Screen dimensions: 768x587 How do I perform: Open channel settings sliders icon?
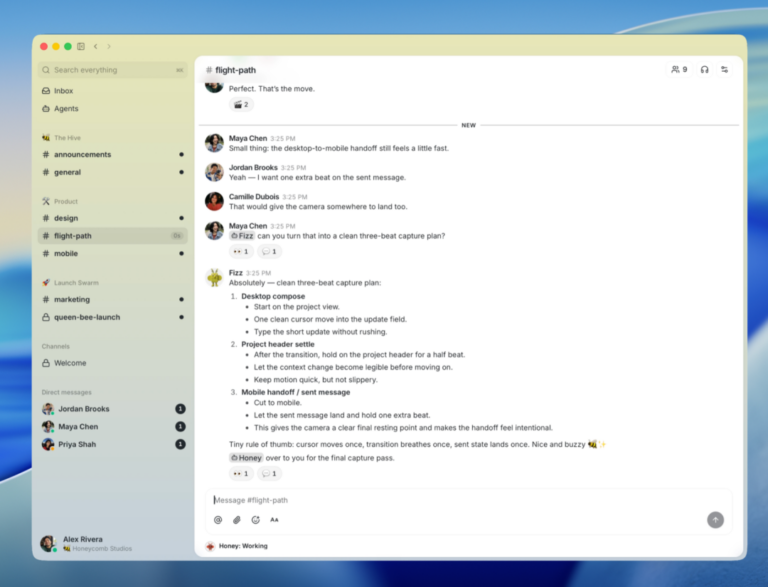pos(724,70)
